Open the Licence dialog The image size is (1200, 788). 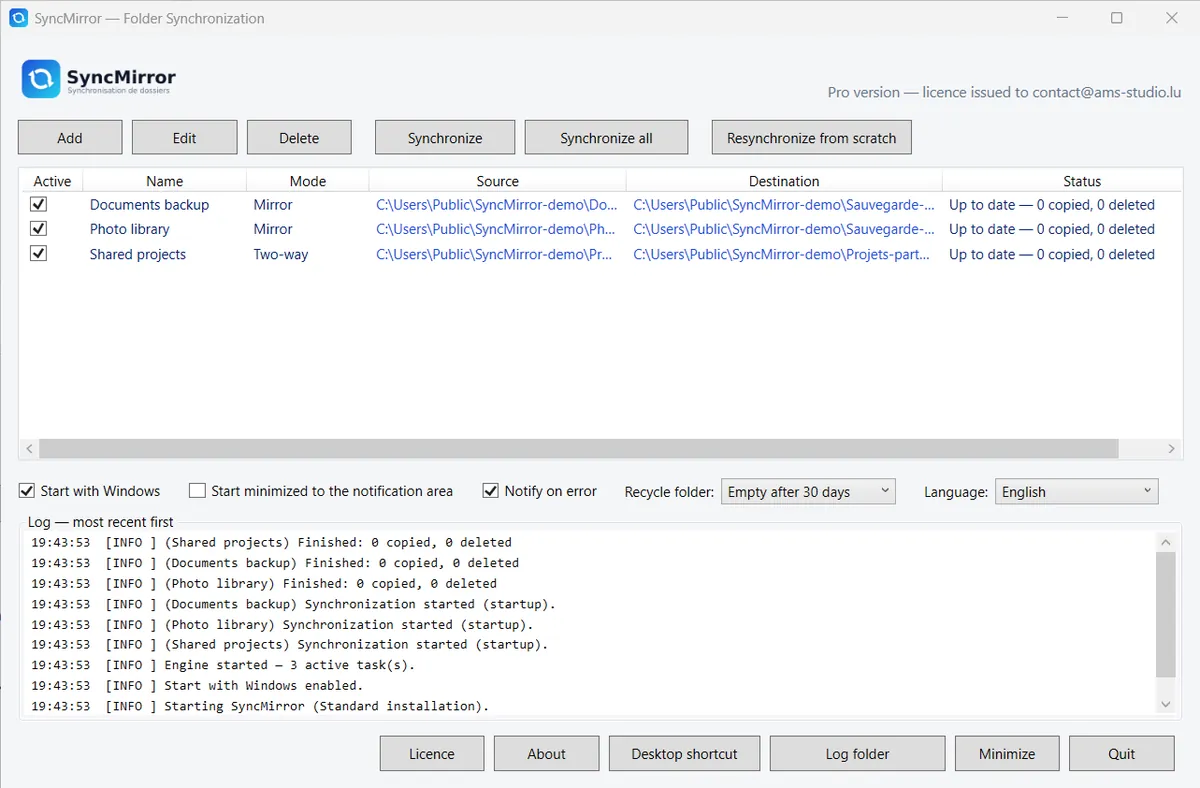point(432,754)
